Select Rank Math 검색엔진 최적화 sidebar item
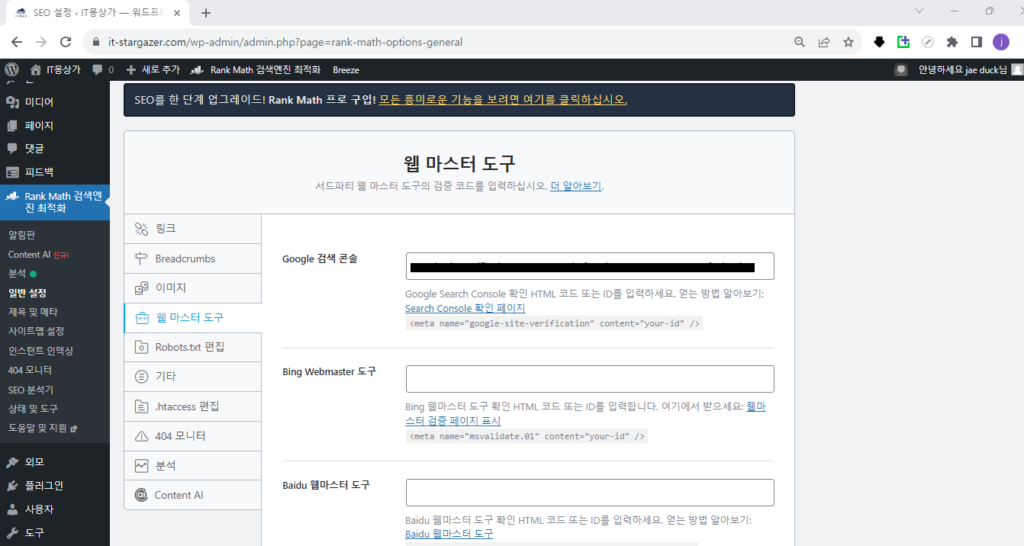 (55, 202)
